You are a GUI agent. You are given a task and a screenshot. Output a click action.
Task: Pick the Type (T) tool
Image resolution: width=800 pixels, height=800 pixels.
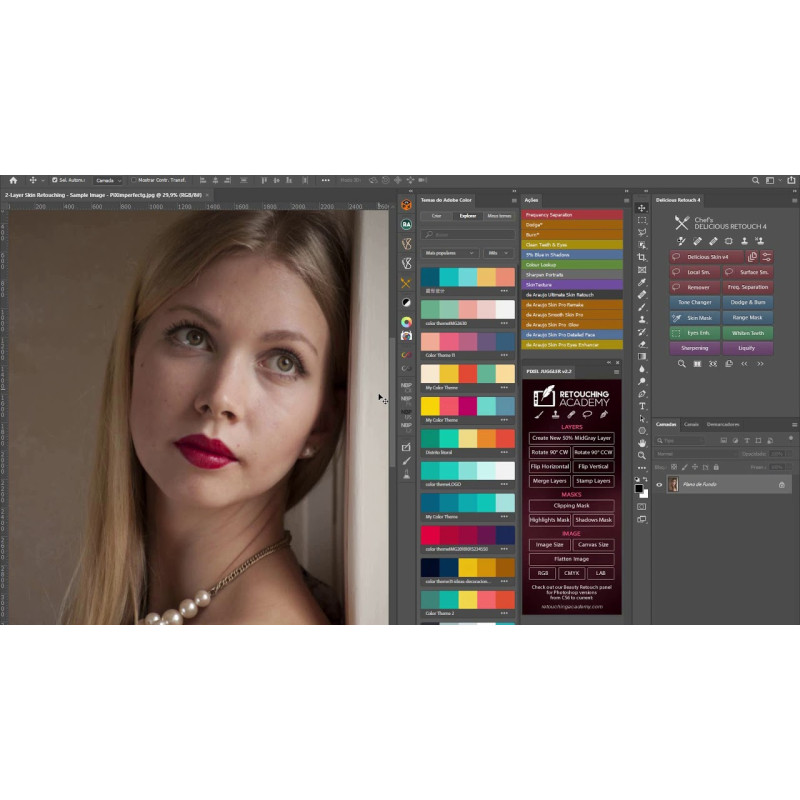tap(642, 405)
